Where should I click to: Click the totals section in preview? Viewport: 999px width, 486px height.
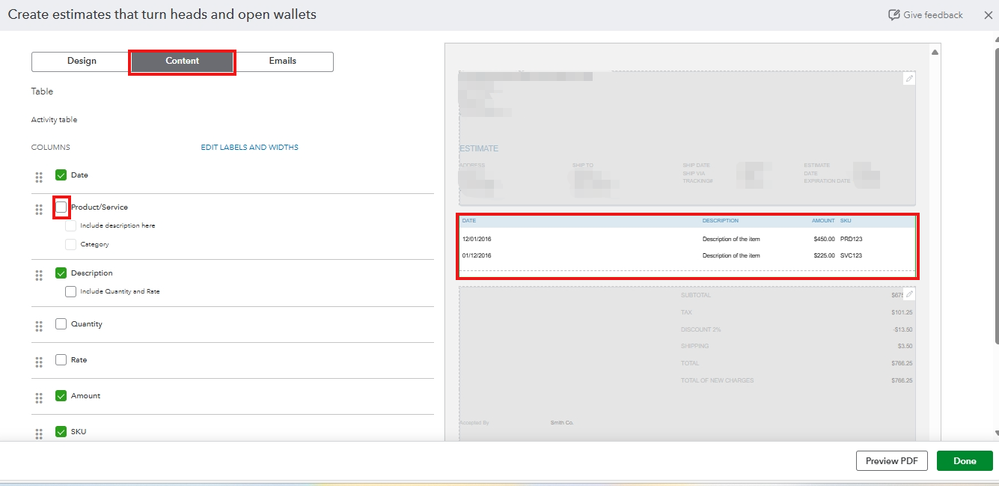[687, 363]
